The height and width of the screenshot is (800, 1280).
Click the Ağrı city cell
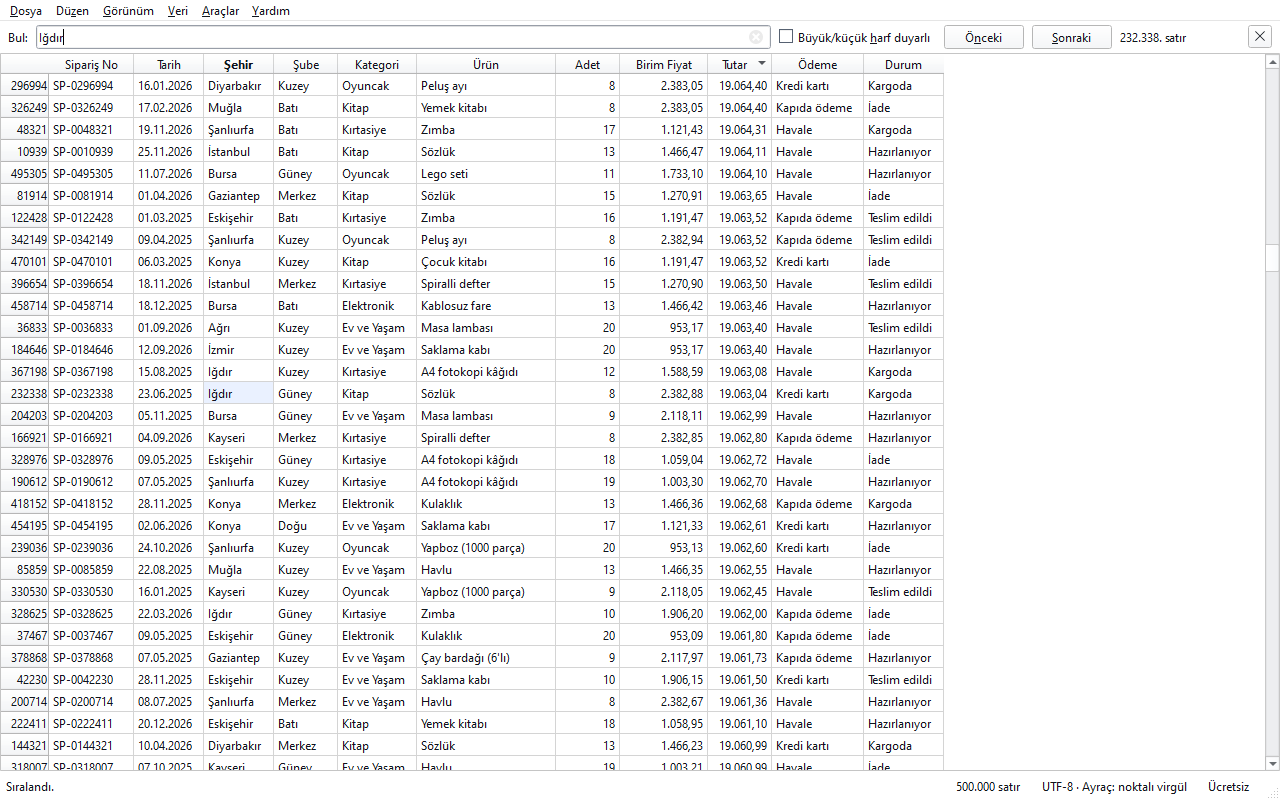[x=238, y=328]
